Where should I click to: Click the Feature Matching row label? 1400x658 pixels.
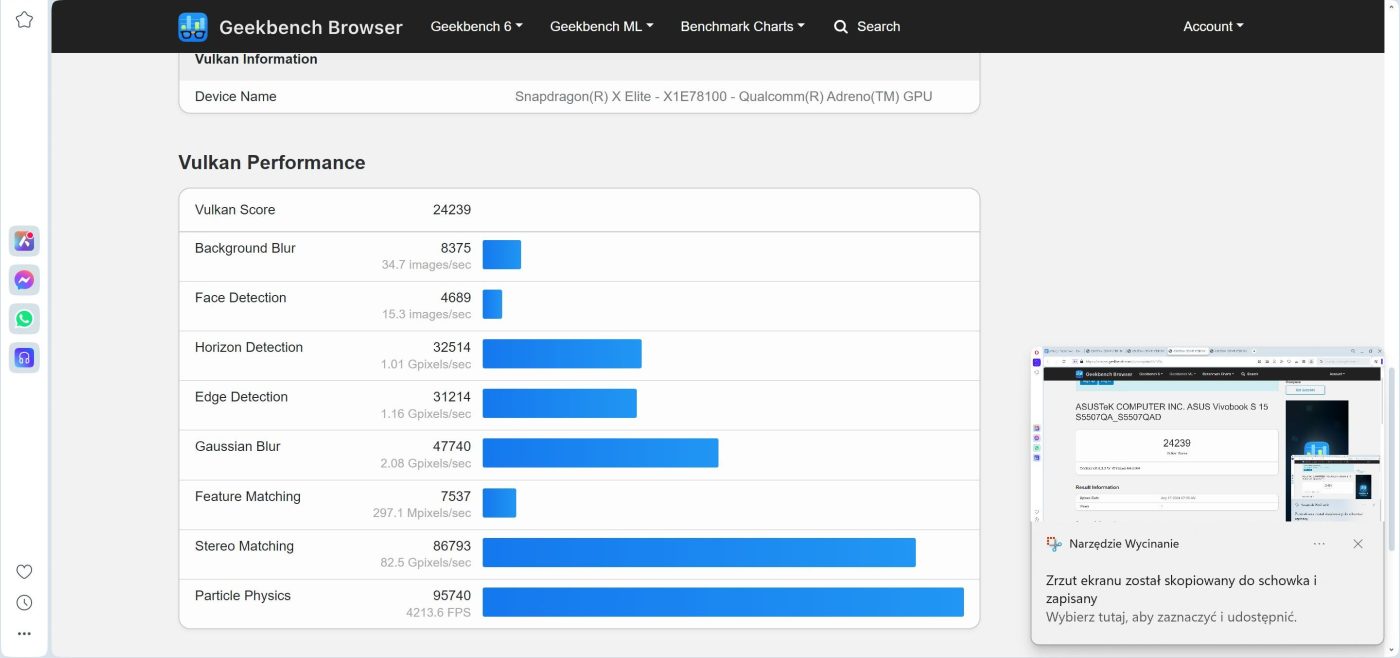pyautogui.click(x=248, y=496)
